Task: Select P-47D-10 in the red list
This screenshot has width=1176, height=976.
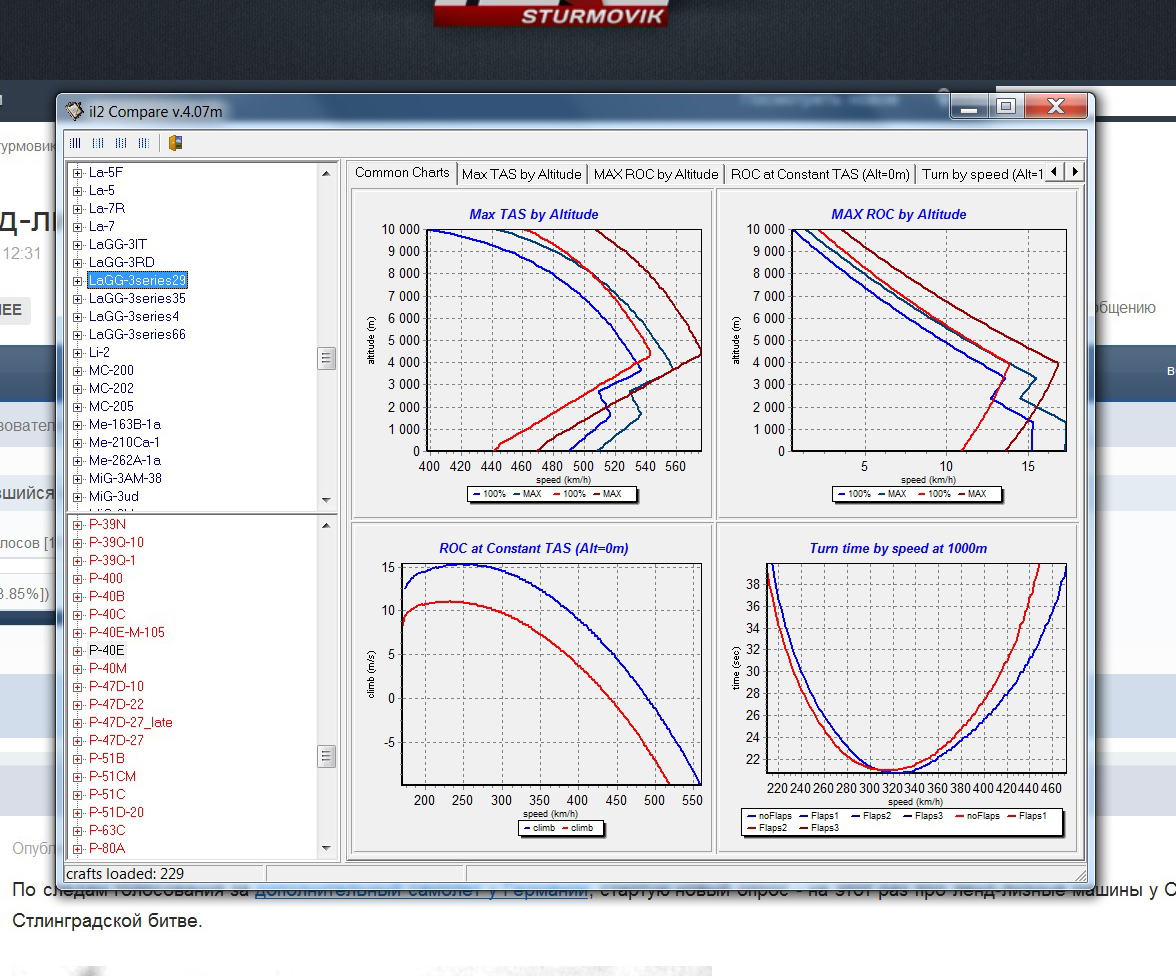Action: coord(116,686)
